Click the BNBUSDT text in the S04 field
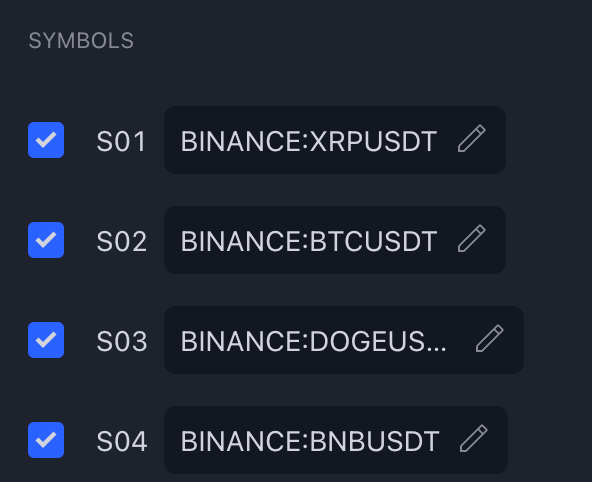Viewport: 592px width, 482px height. [x=375, y=442]
